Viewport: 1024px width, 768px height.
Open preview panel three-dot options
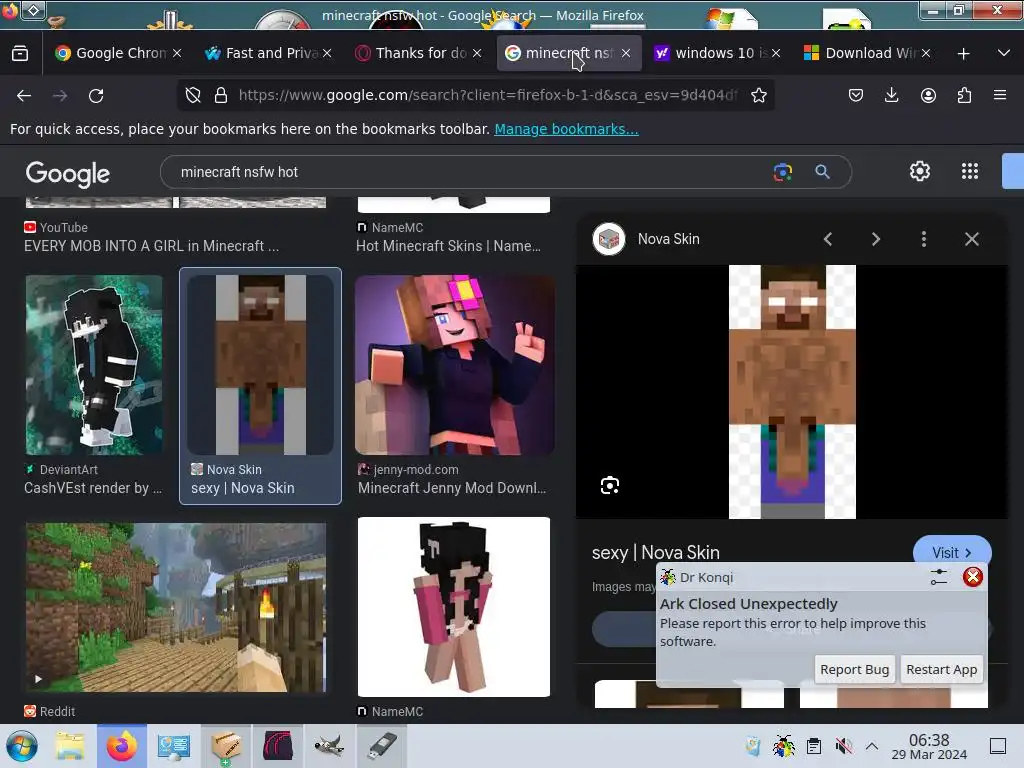pos(923,239)
